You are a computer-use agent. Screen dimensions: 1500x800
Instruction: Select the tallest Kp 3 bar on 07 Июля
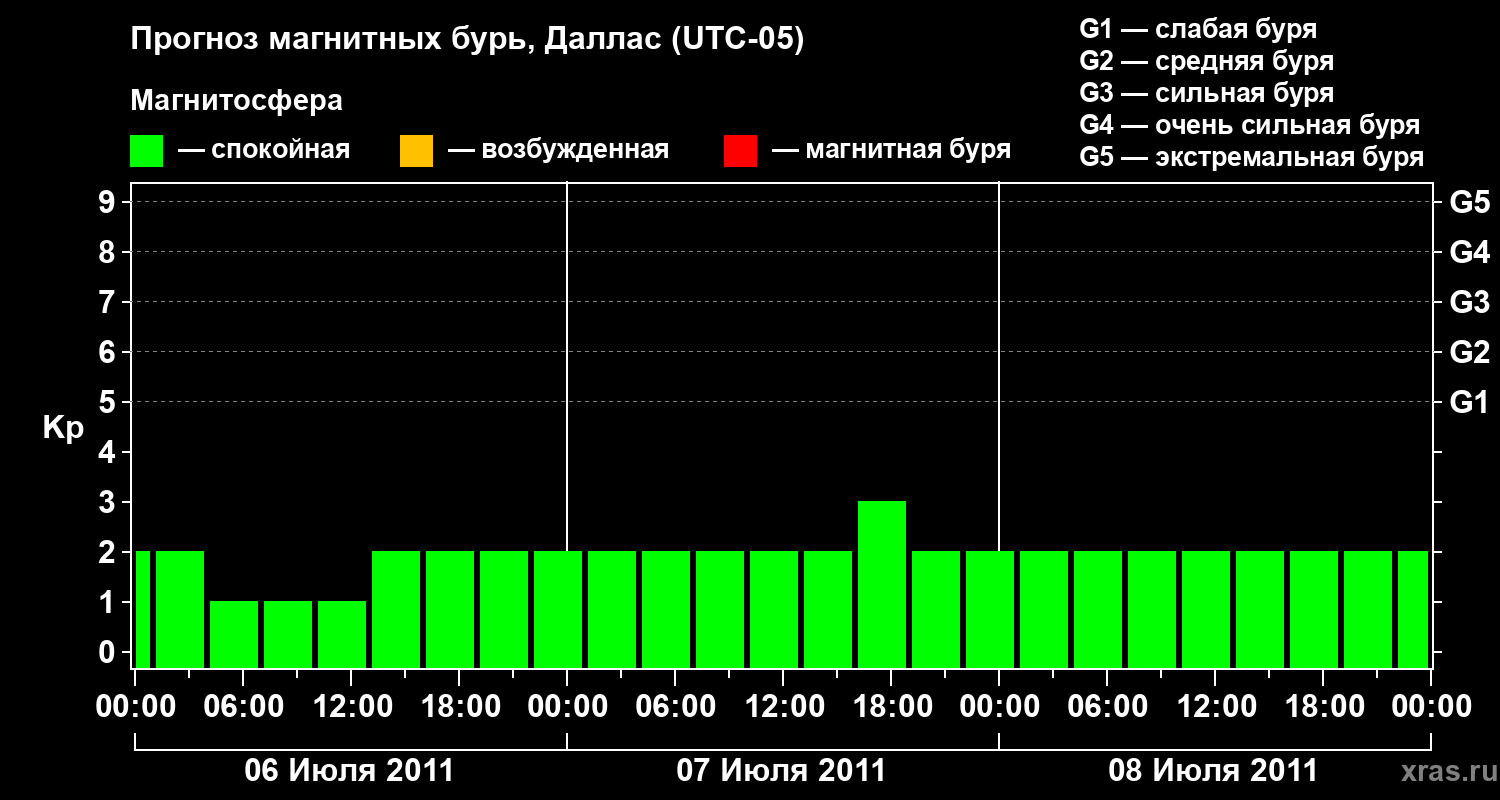click(x=882, y=584)
